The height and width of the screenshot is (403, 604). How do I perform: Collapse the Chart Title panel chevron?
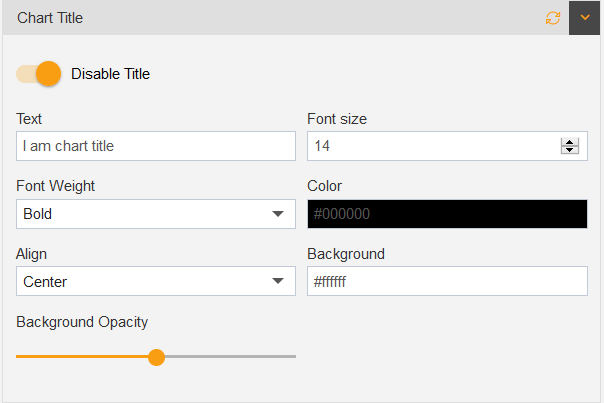point(585,17)
